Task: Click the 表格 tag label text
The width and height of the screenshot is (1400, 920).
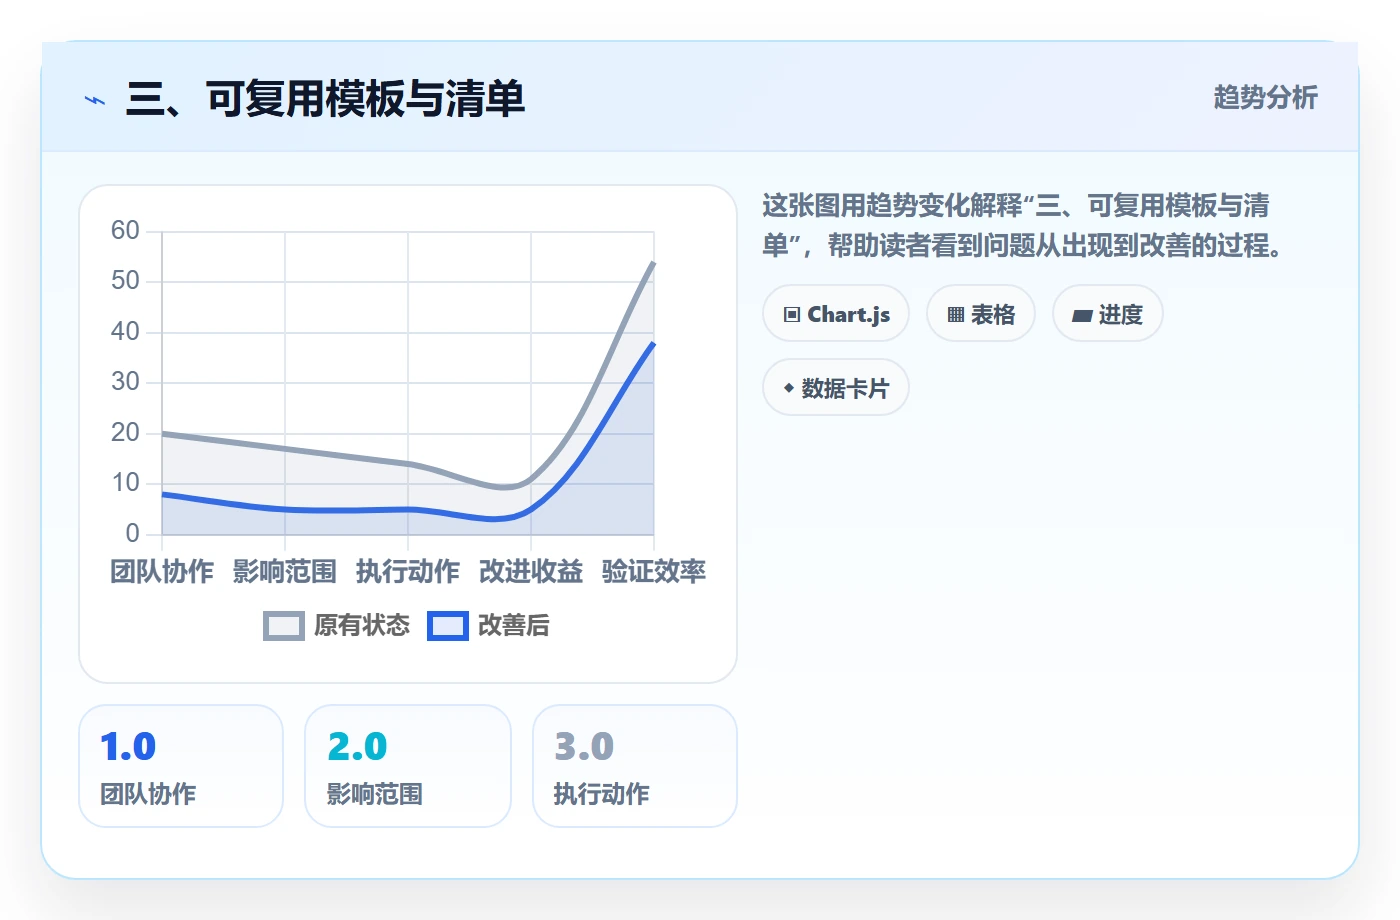Action: click(993, 315)
